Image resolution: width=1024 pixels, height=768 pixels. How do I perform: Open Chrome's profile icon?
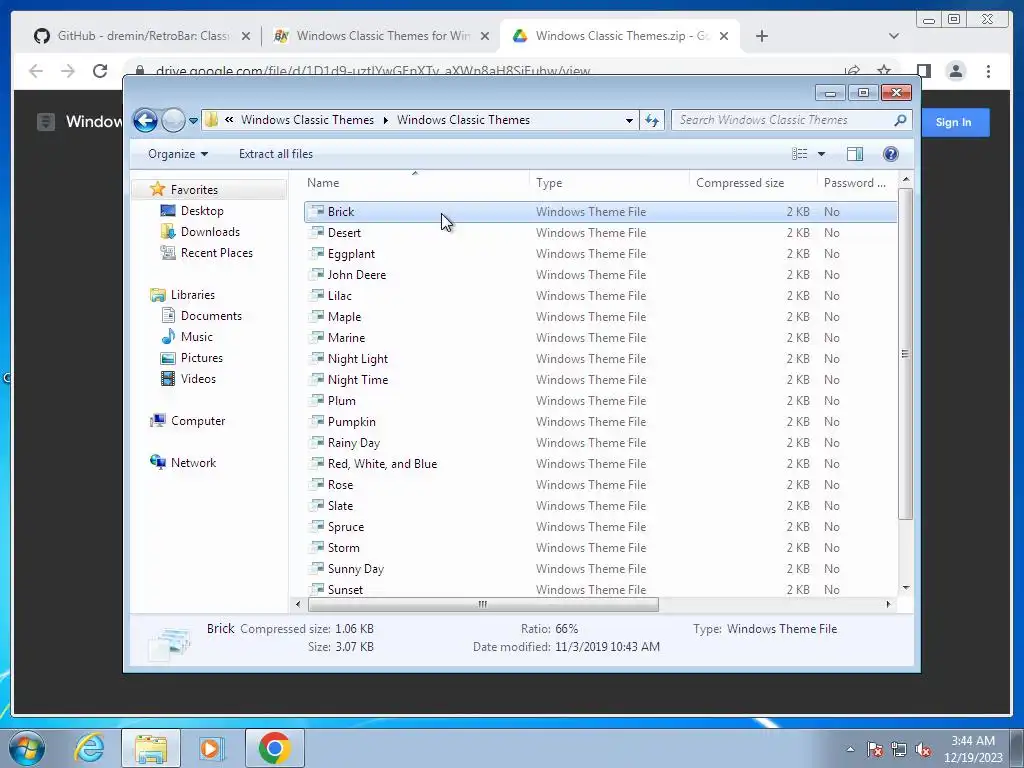tap(955, 71)
